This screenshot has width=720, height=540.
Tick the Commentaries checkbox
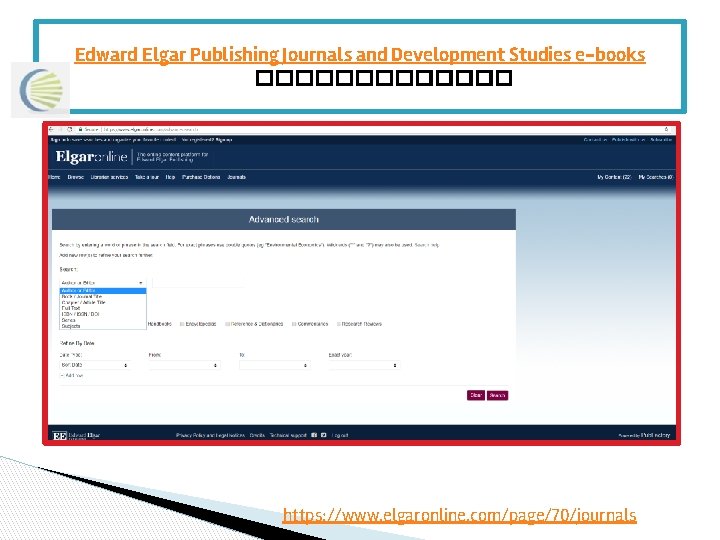(x=294, y=324)
